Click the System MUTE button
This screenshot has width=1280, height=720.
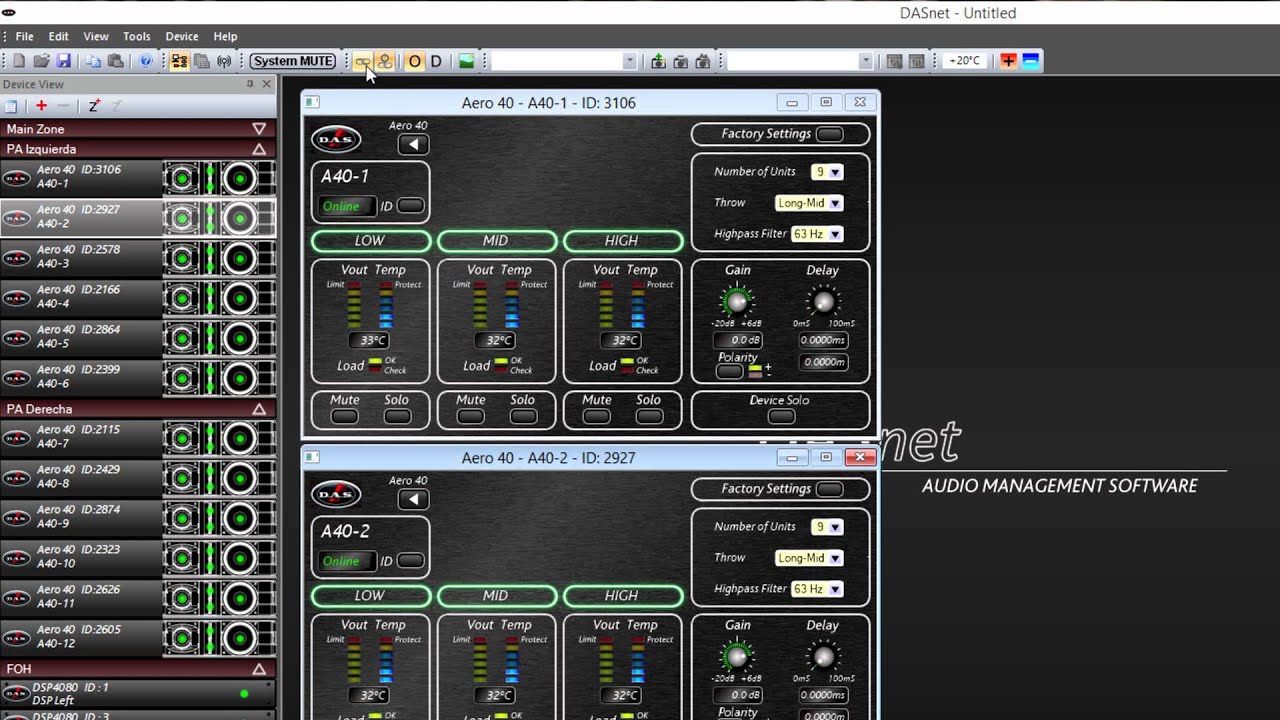[293, 61]
